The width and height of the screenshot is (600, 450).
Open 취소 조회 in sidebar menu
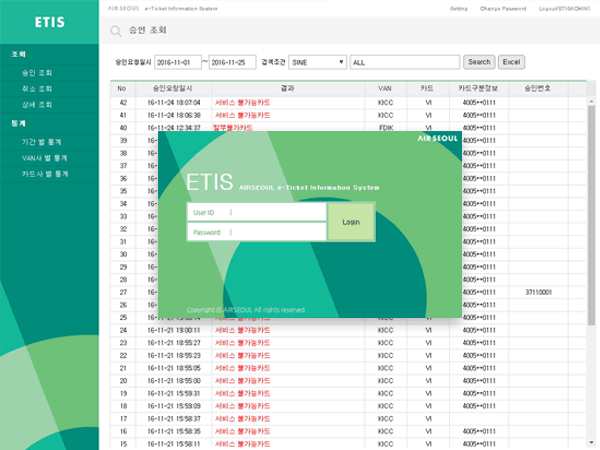coord(37,89)
